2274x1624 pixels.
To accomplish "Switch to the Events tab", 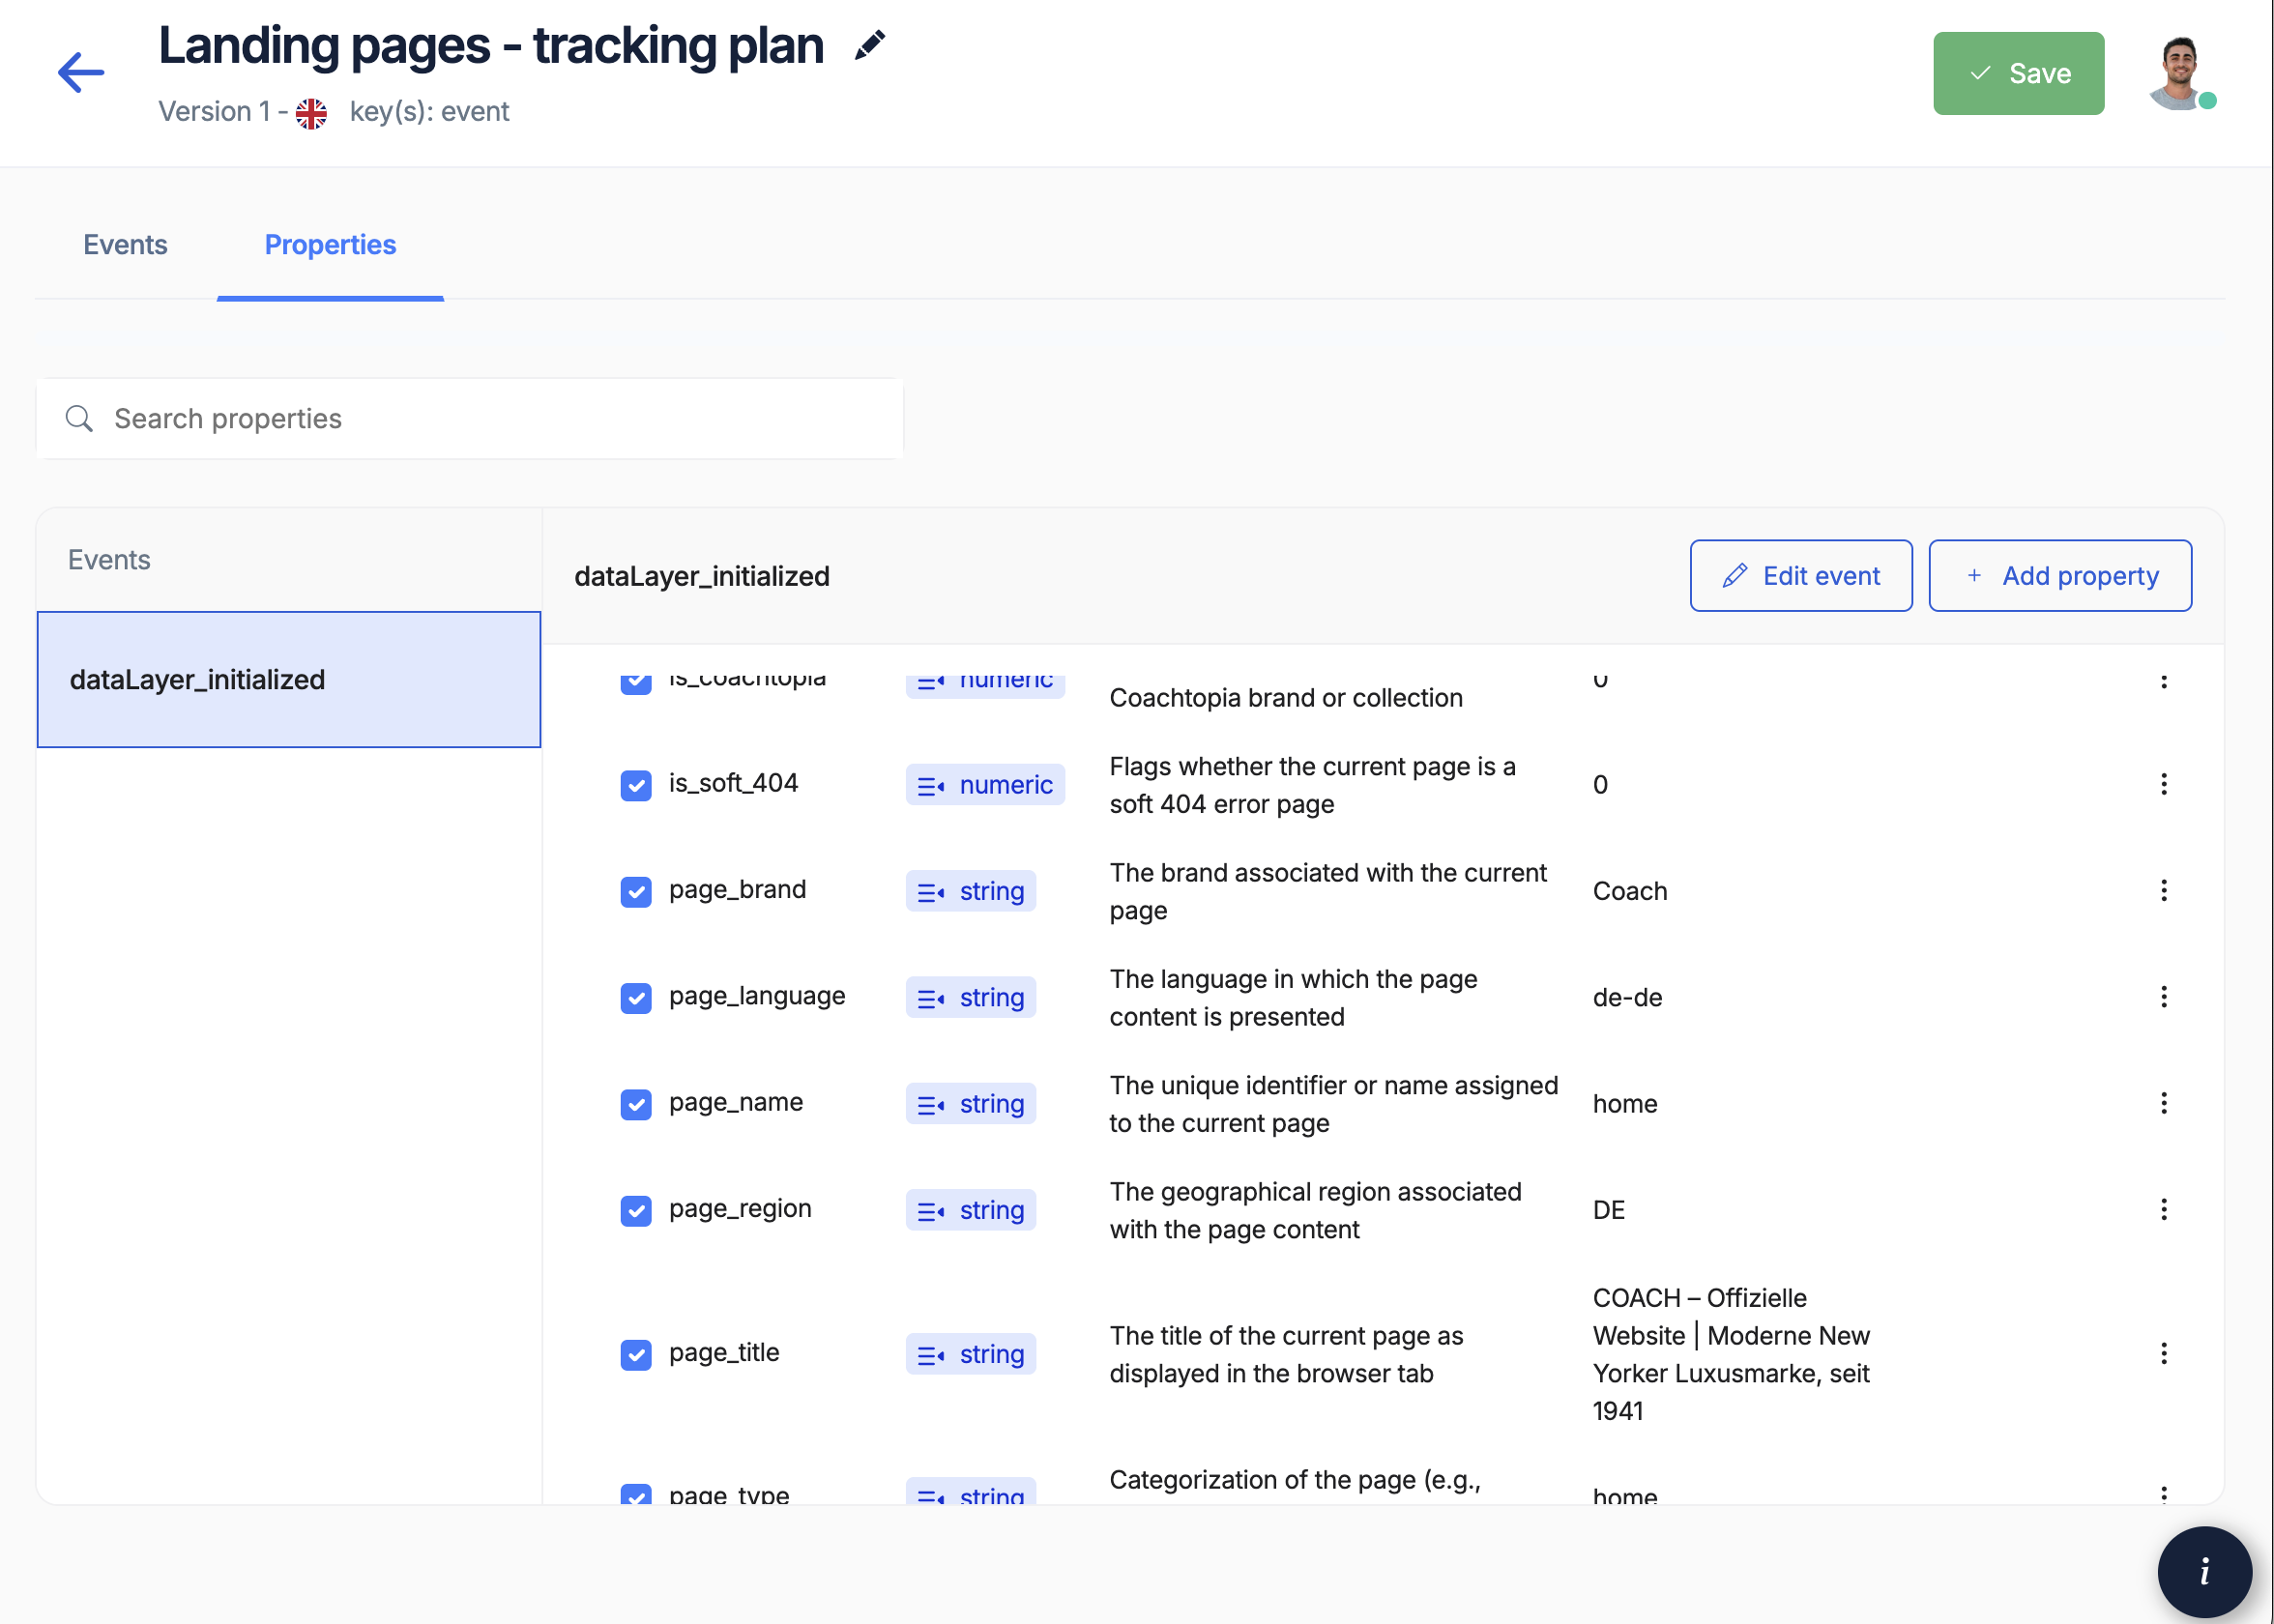I will tap(125, 245).
